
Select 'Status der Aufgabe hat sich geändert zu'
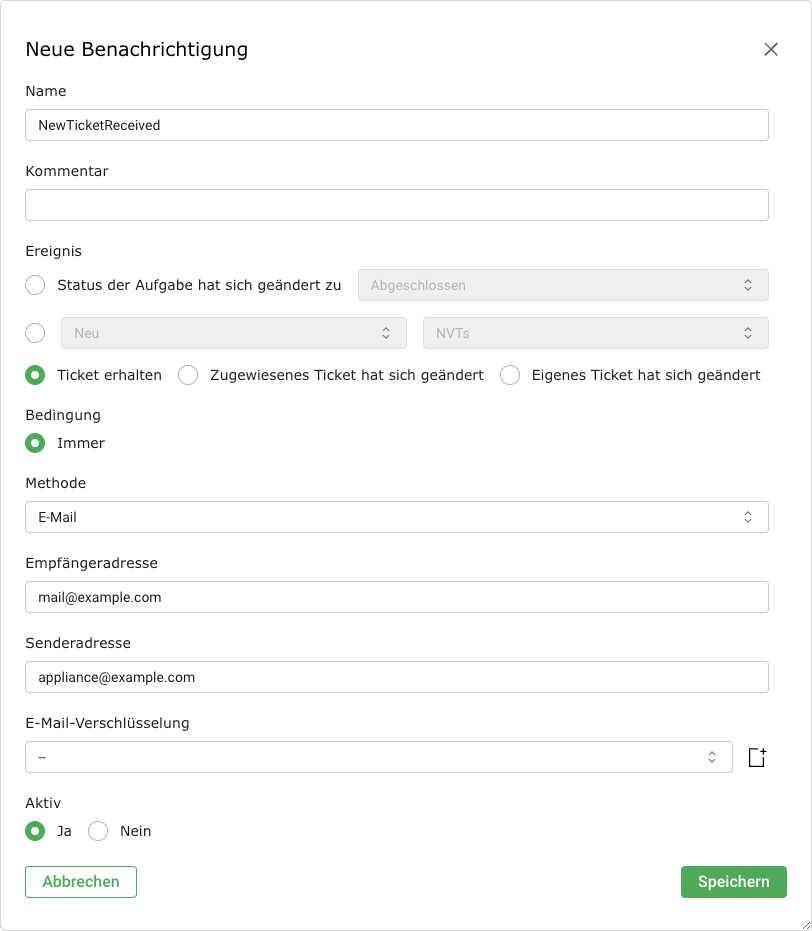click(x=35, y=285)
